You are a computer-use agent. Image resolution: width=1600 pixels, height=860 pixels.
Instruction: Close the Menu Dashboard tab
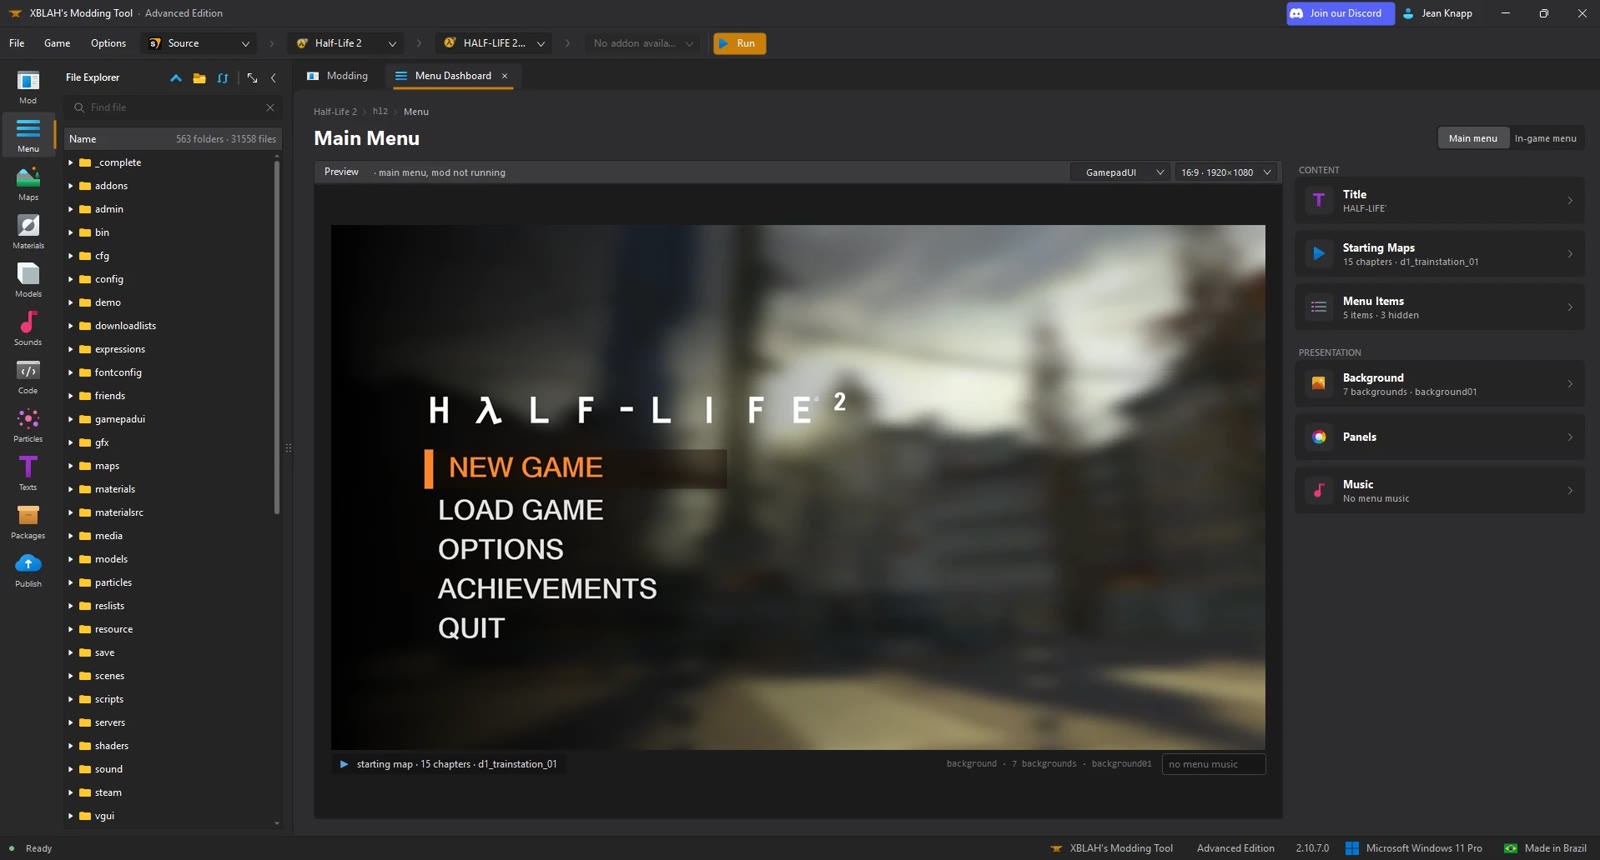click(x=505, y=76)
